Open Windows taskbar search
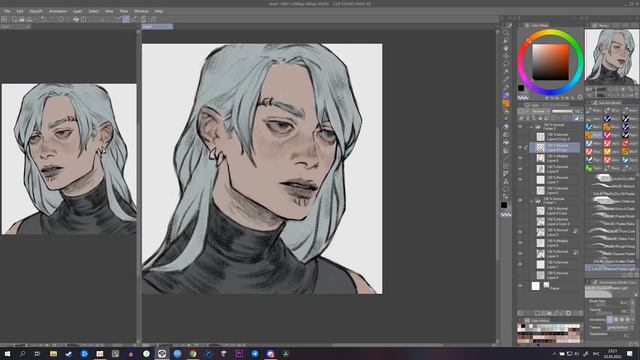Viewport: 640px width, 360px height. (x=22, y=353)
